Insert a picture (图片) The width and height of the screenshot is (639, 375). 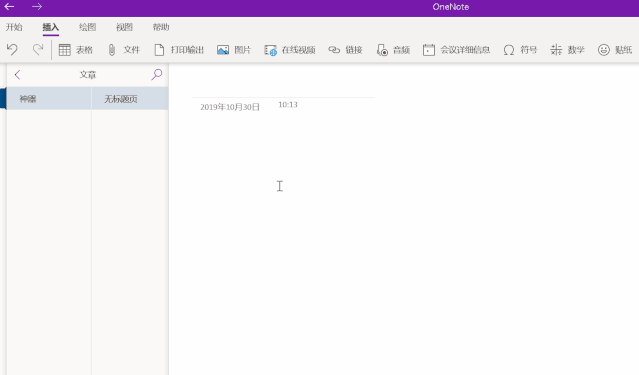[234, 50]
